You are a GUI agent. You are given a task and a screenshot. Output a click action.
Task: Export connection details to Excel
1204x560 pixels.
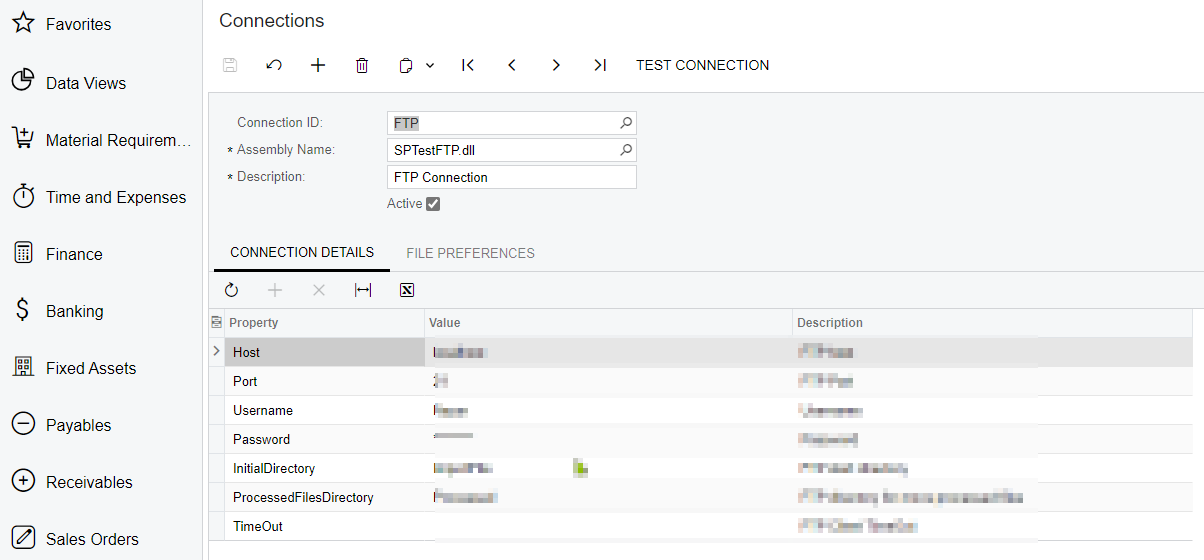click(x=407, y=290)
